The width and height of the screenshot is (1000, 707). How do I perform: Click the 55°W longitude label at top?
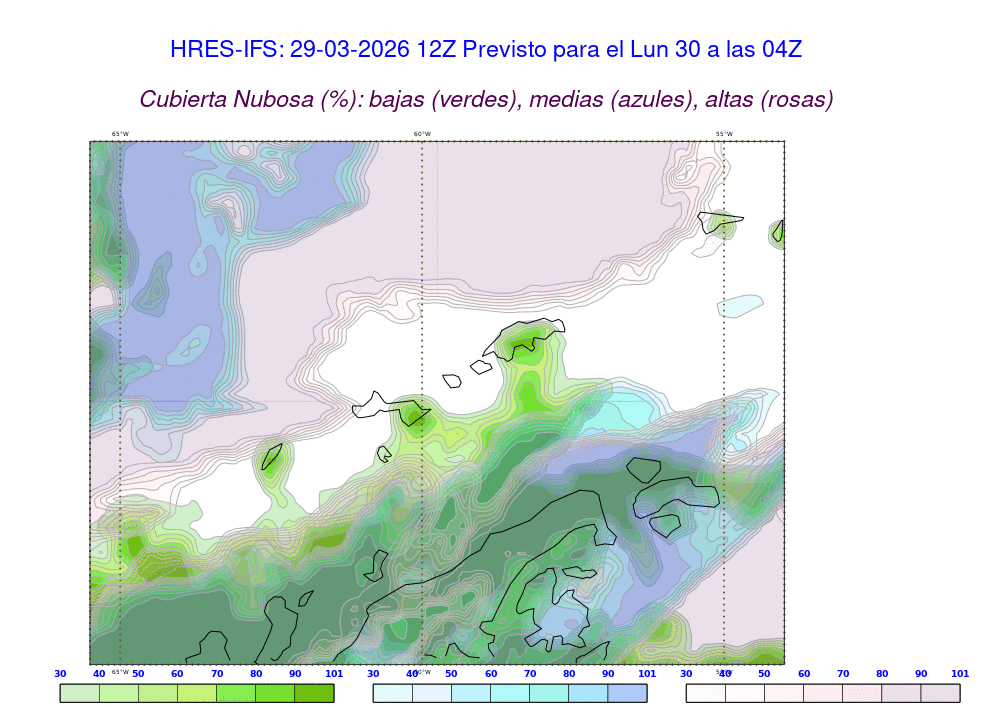pos(723,134)
